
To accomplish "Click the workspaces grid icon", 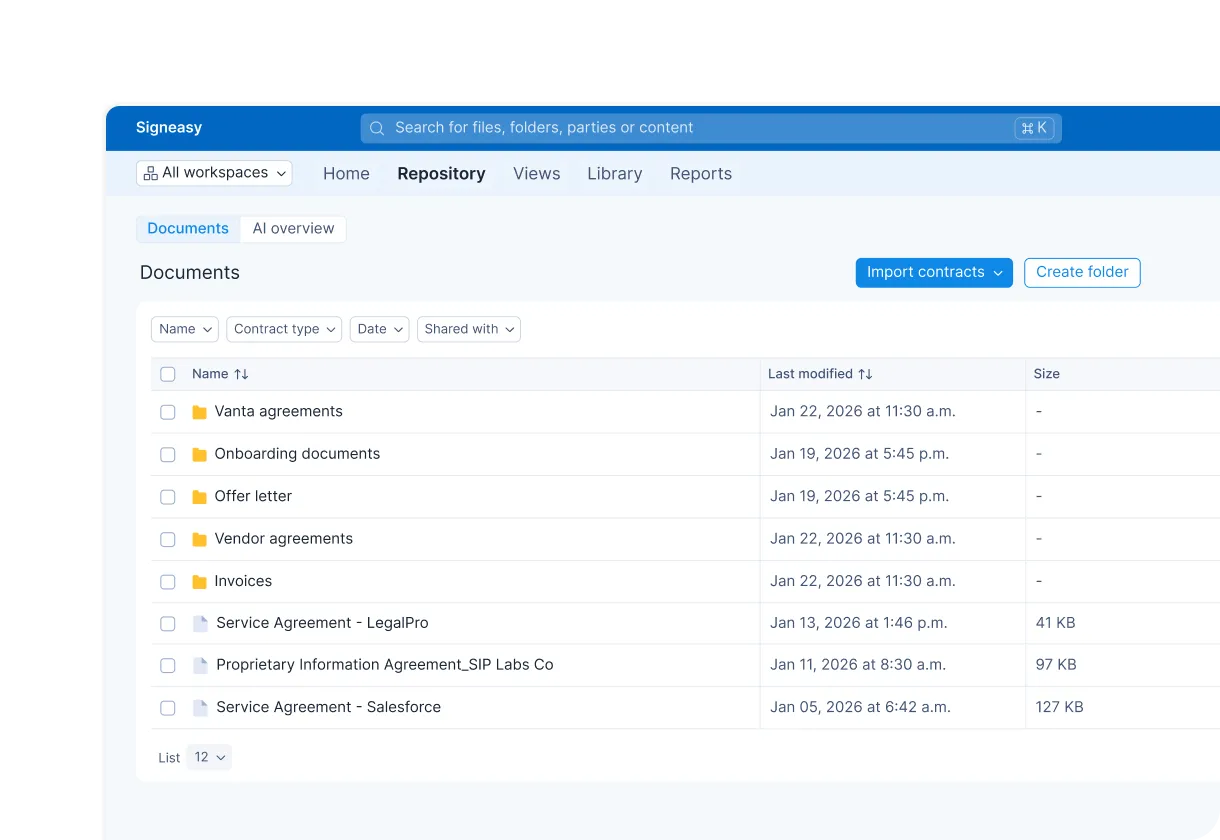I will pos(150,173).
